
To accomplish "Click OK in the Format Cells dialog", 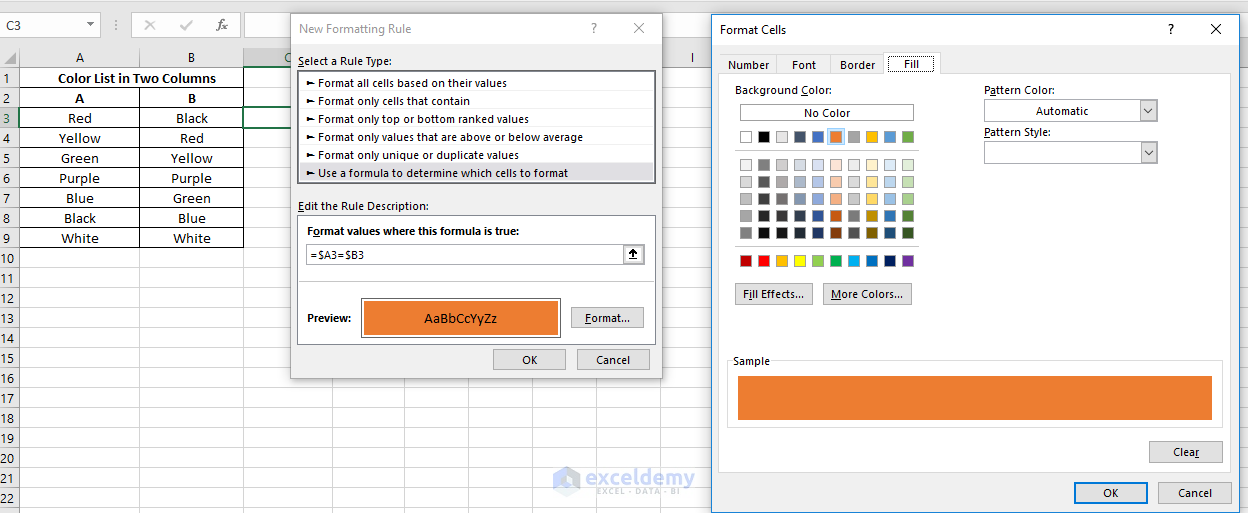I will click(x=1111, y=493).
